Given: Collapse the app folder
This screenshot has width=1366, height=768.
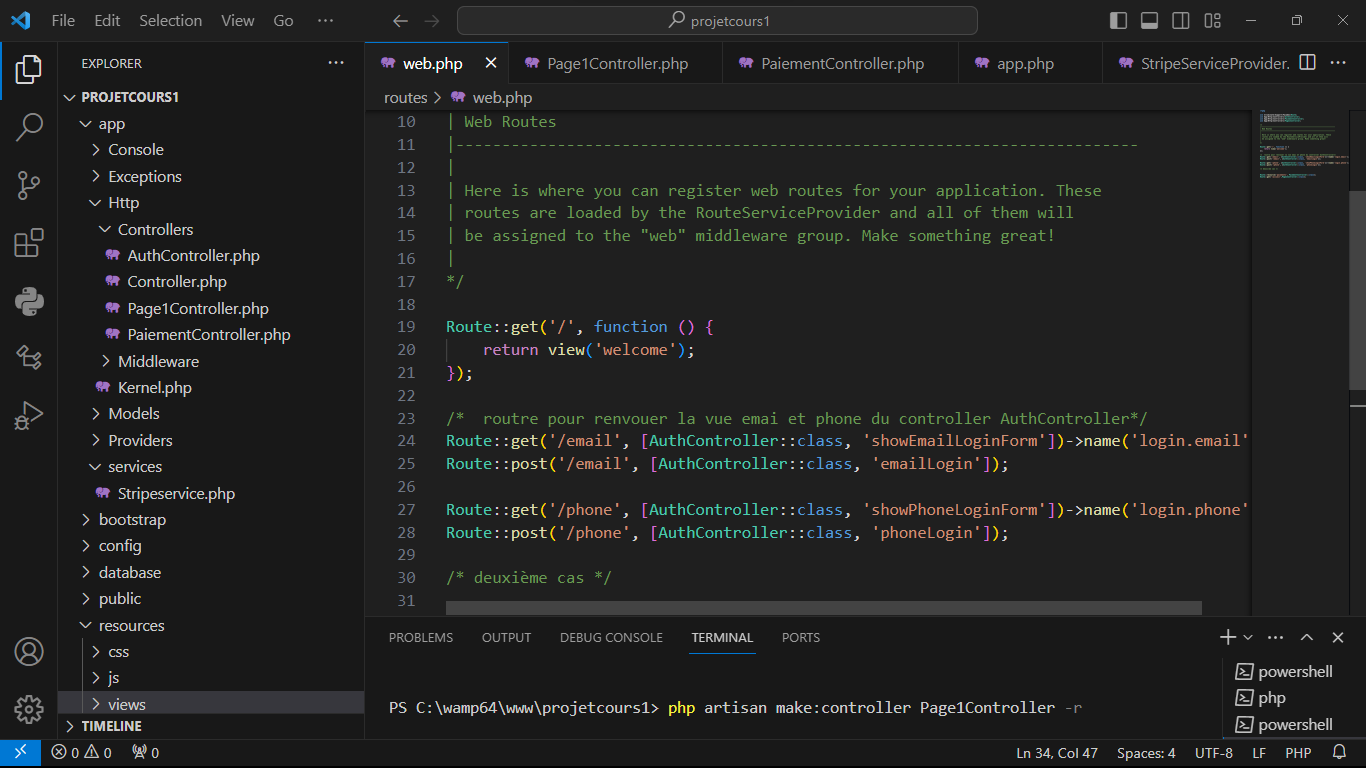Looking at the screenshot, I should (x=211, y=124).
